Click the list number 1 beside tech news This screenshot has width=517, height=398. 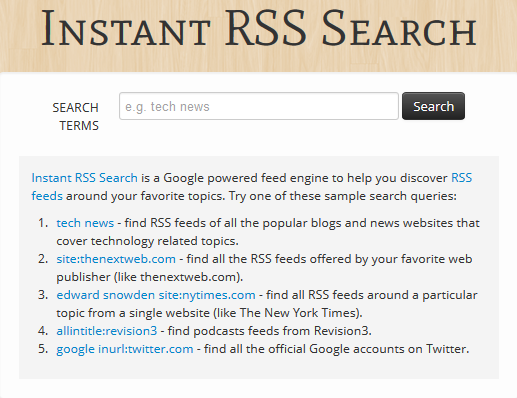pyautogui.click(x=43, y=223)
